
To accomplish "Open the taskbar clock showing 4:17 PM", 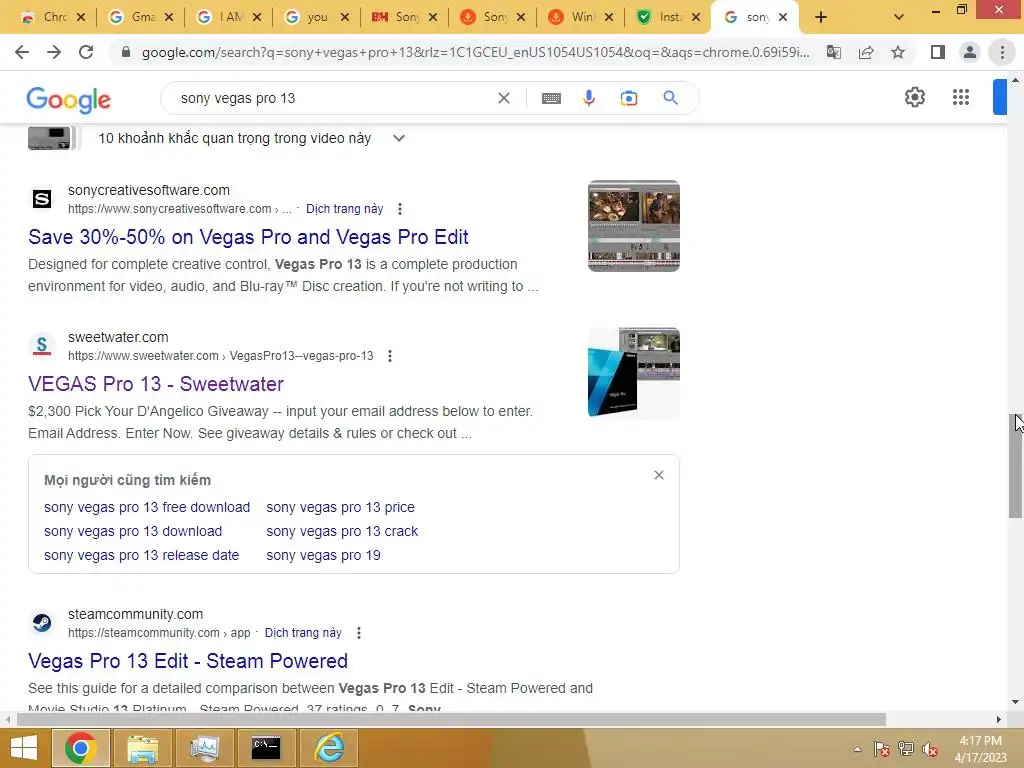I will click(980, 749).
